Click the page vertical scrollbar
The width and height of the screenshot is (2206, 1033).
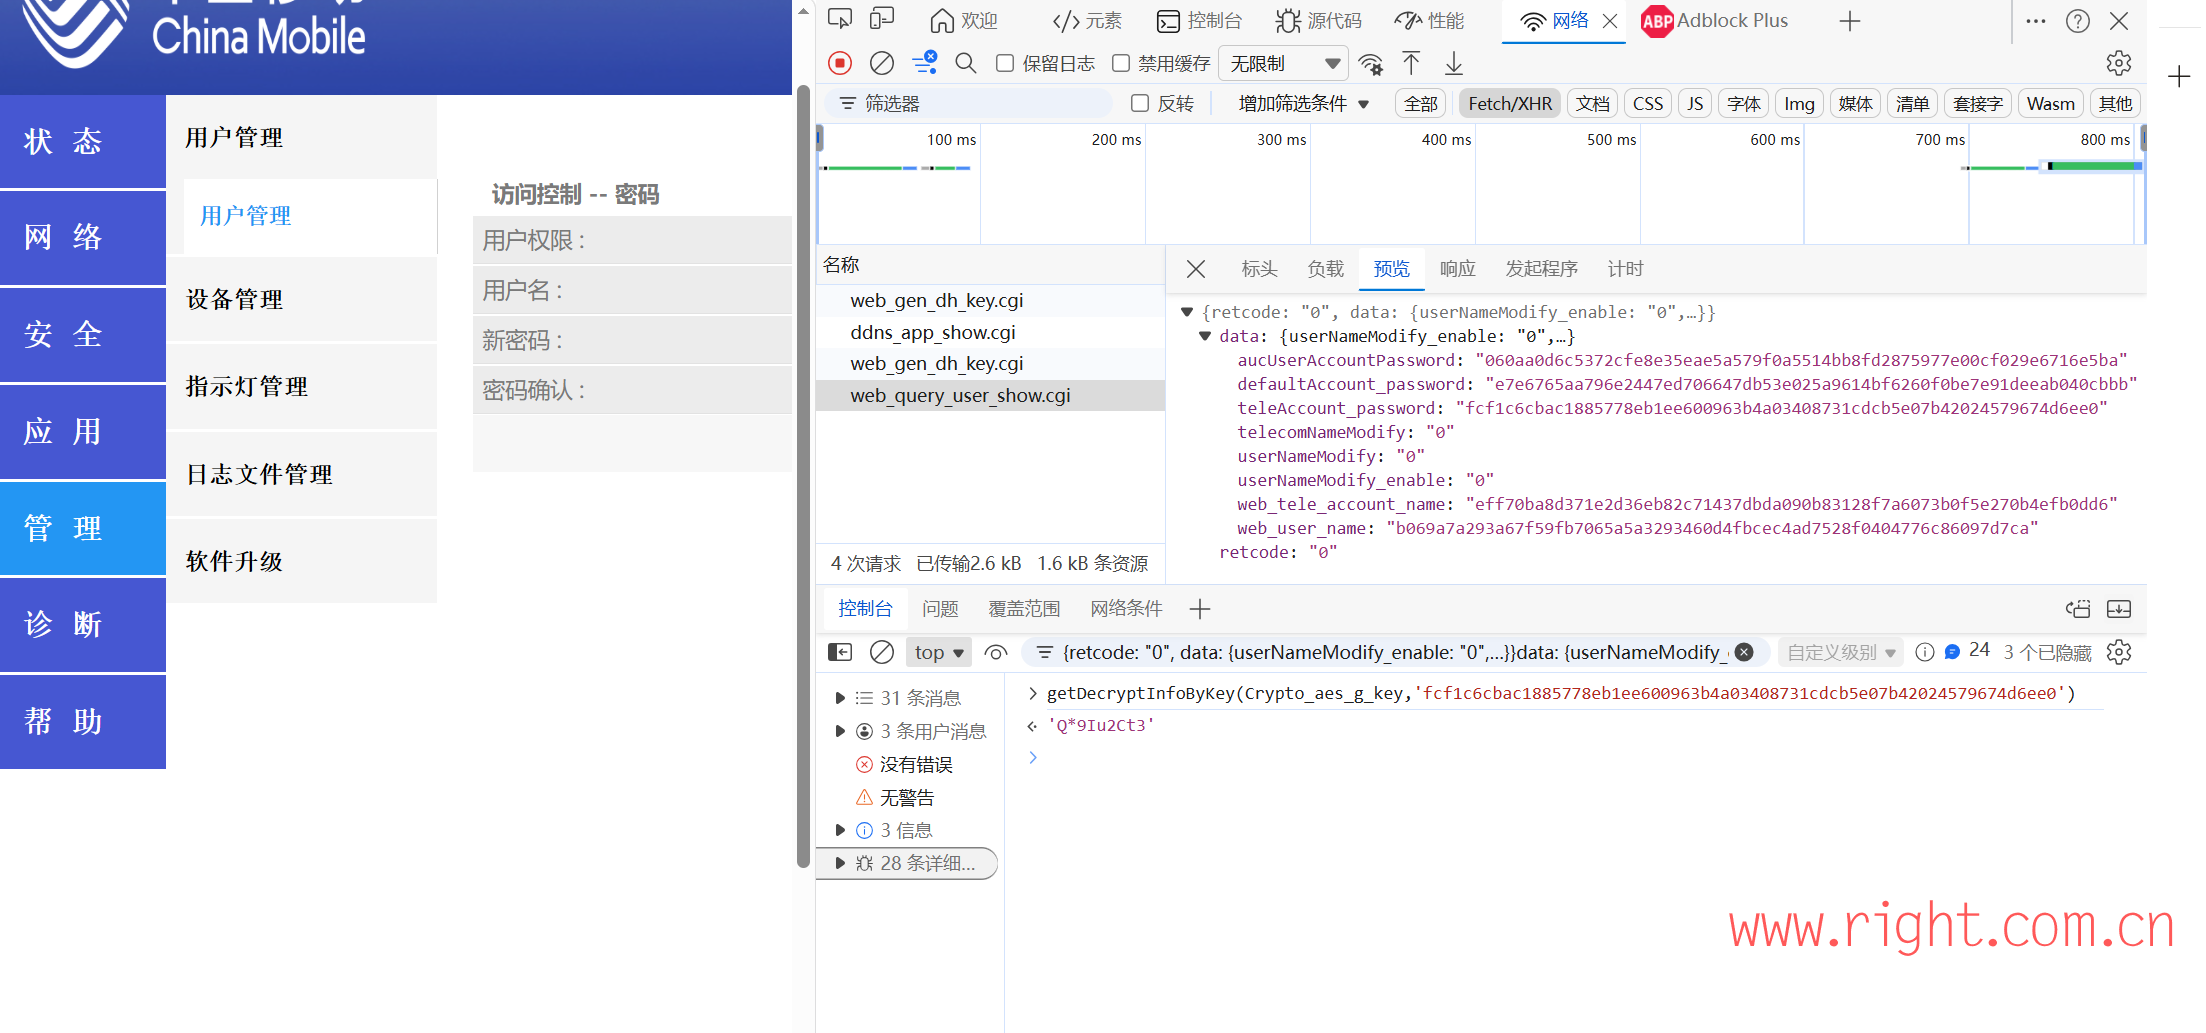coord(803,476)
